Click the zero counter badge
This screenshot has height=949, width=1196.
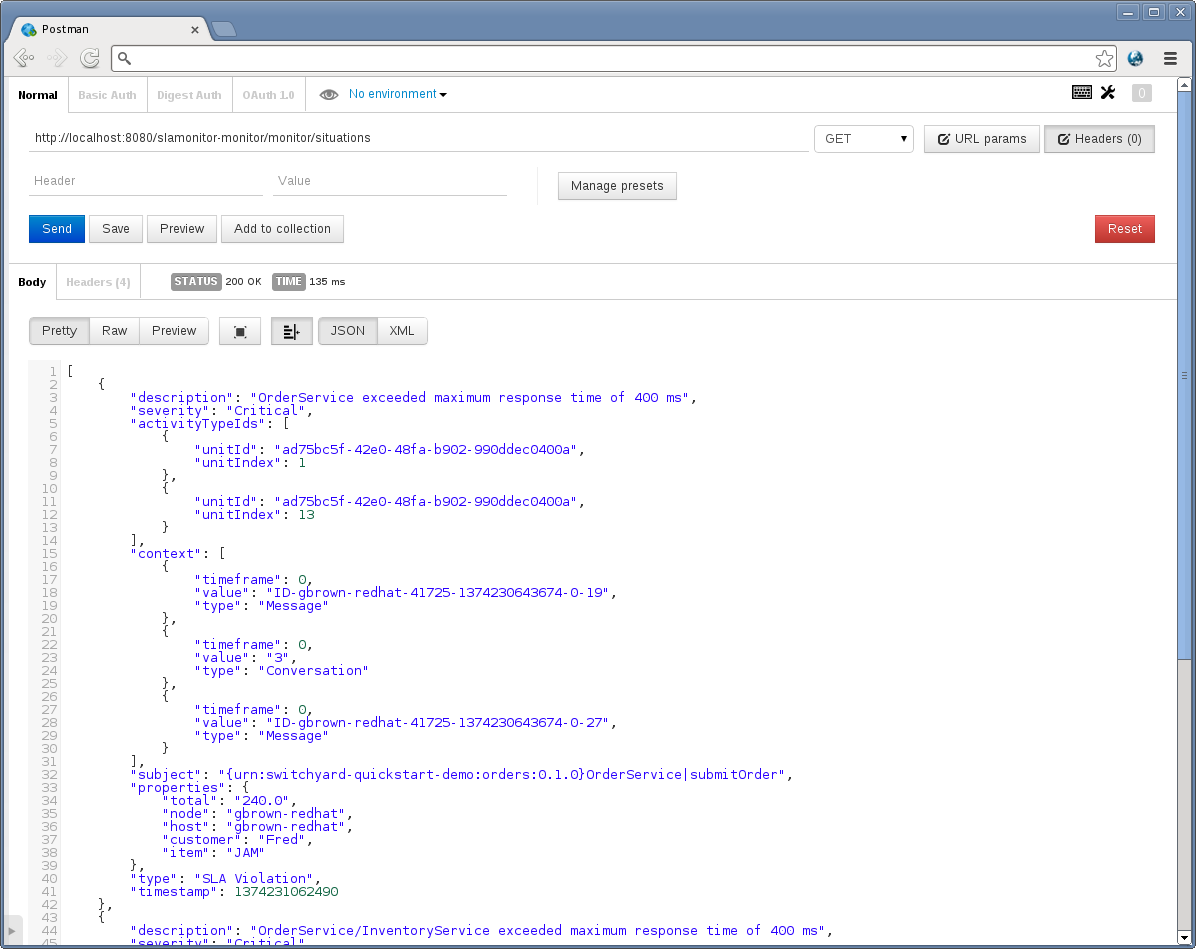point(1141,93)
